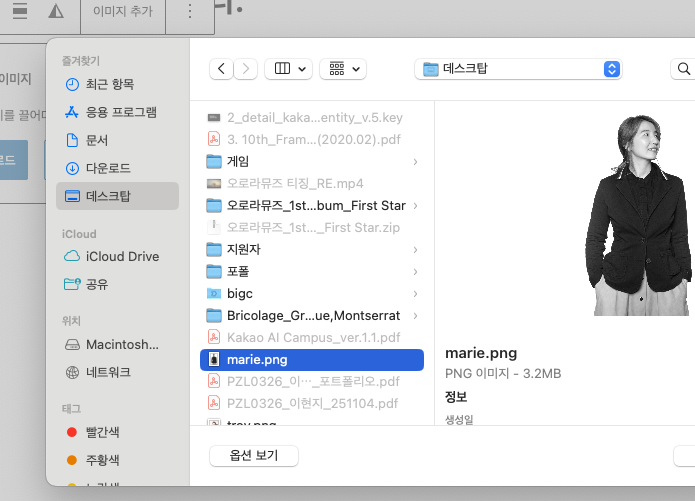Click the 옵션 보기 button

pyautogui.click(x=254, y=455)
